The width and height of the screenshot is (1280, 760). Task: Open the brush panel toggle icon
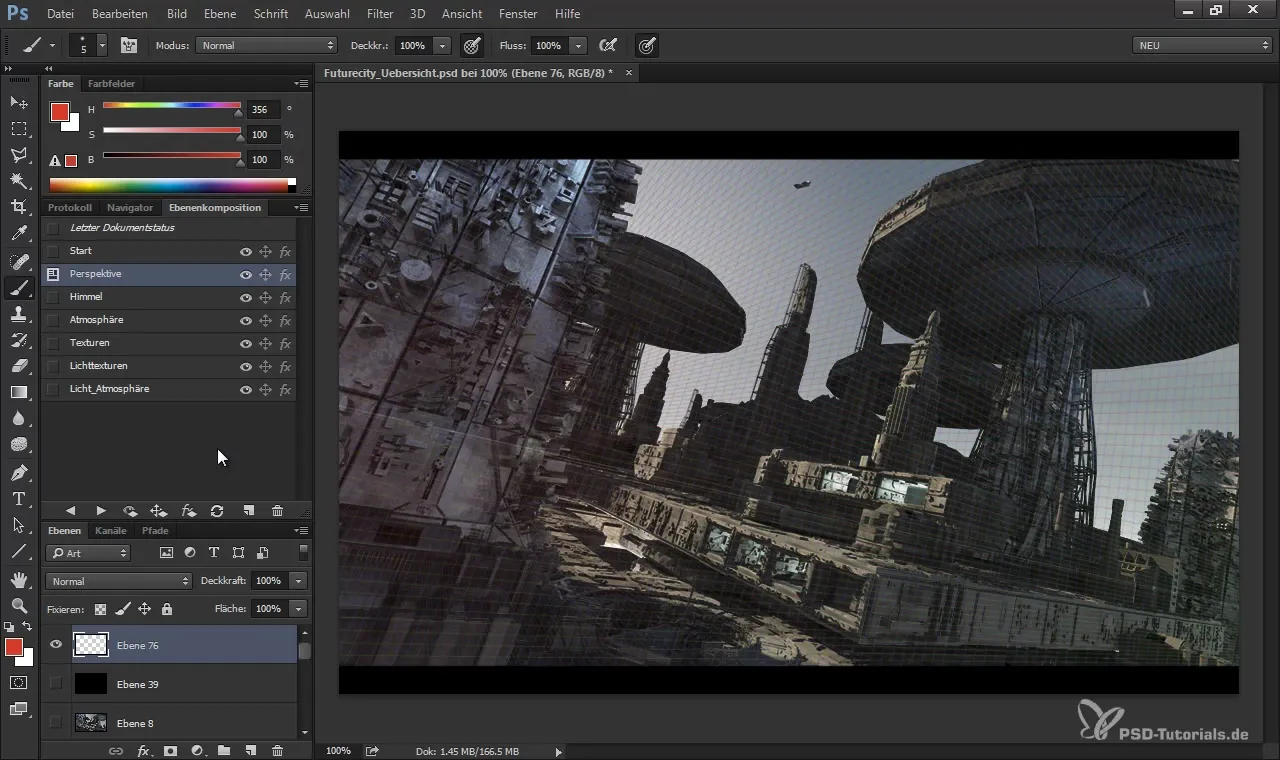(129, 46)
